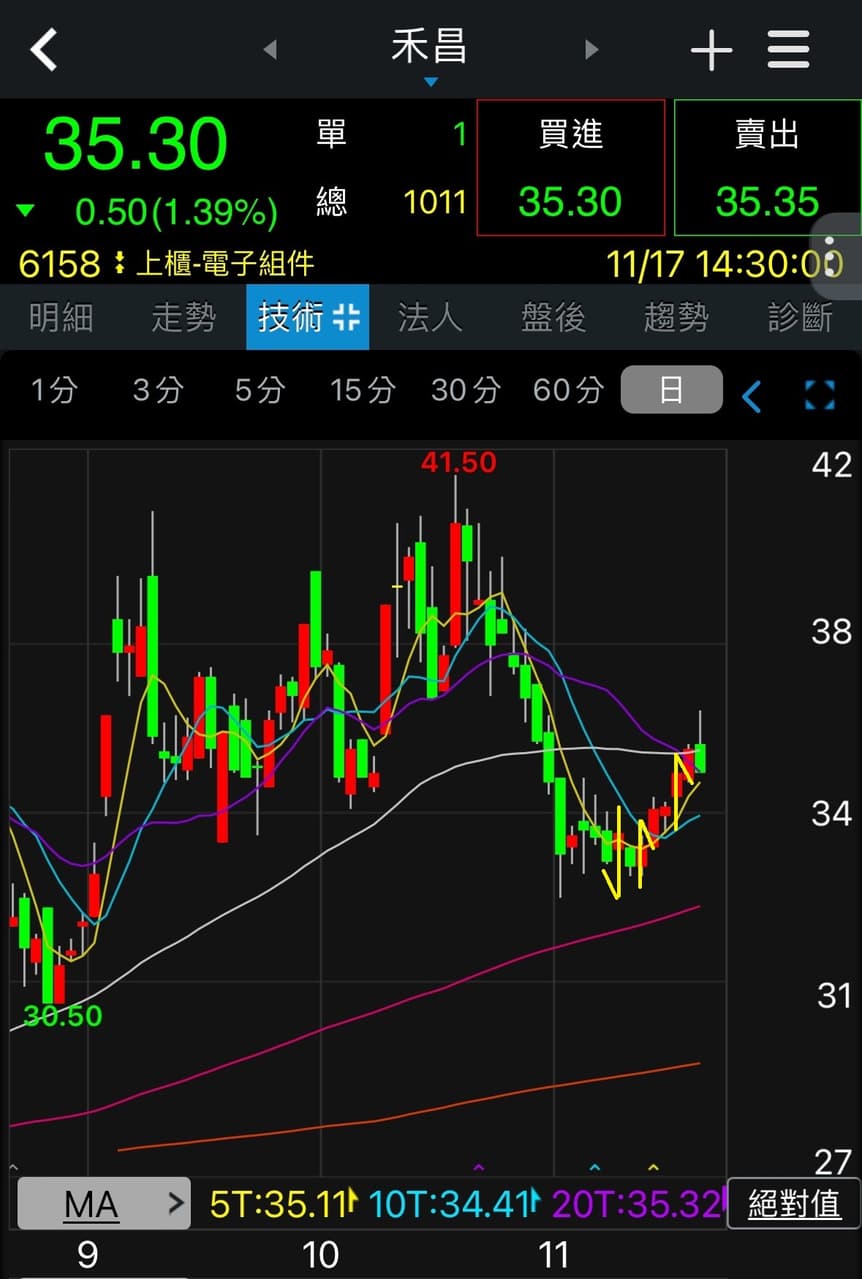Tap the 34 price axis label

[x=831, y=813]
